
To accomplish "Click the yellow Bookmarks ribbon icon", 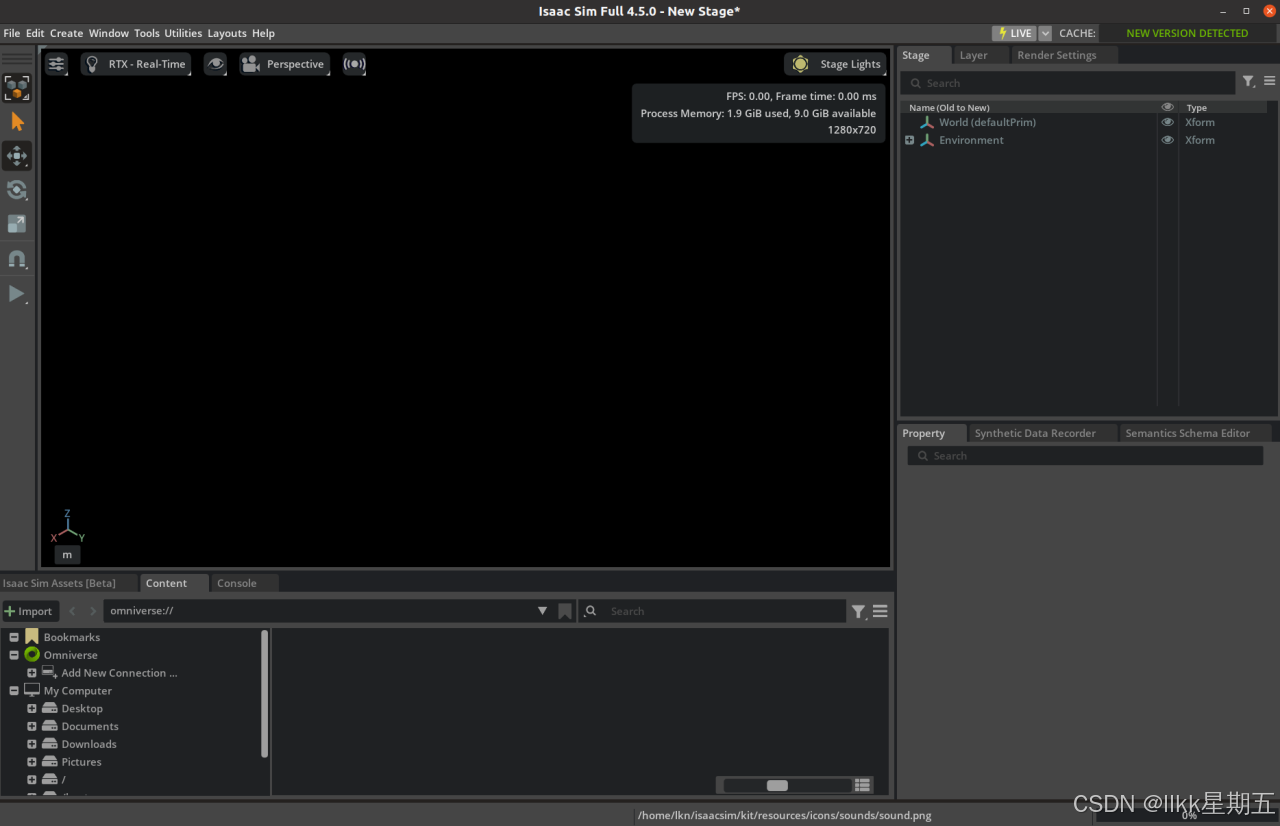I will tap(32, 637).
